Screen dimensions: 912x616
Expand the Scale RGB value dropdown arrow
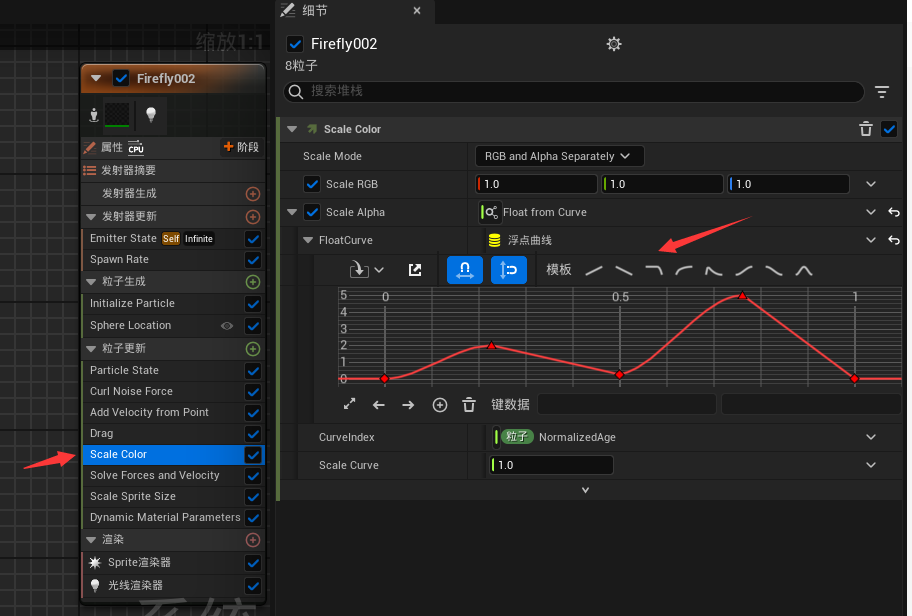(x=871, y=184)
